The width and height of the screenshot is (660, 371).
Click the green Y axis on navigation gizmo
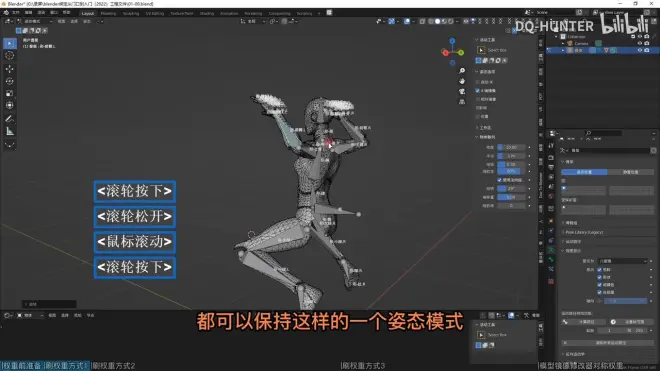click(461, 52)
